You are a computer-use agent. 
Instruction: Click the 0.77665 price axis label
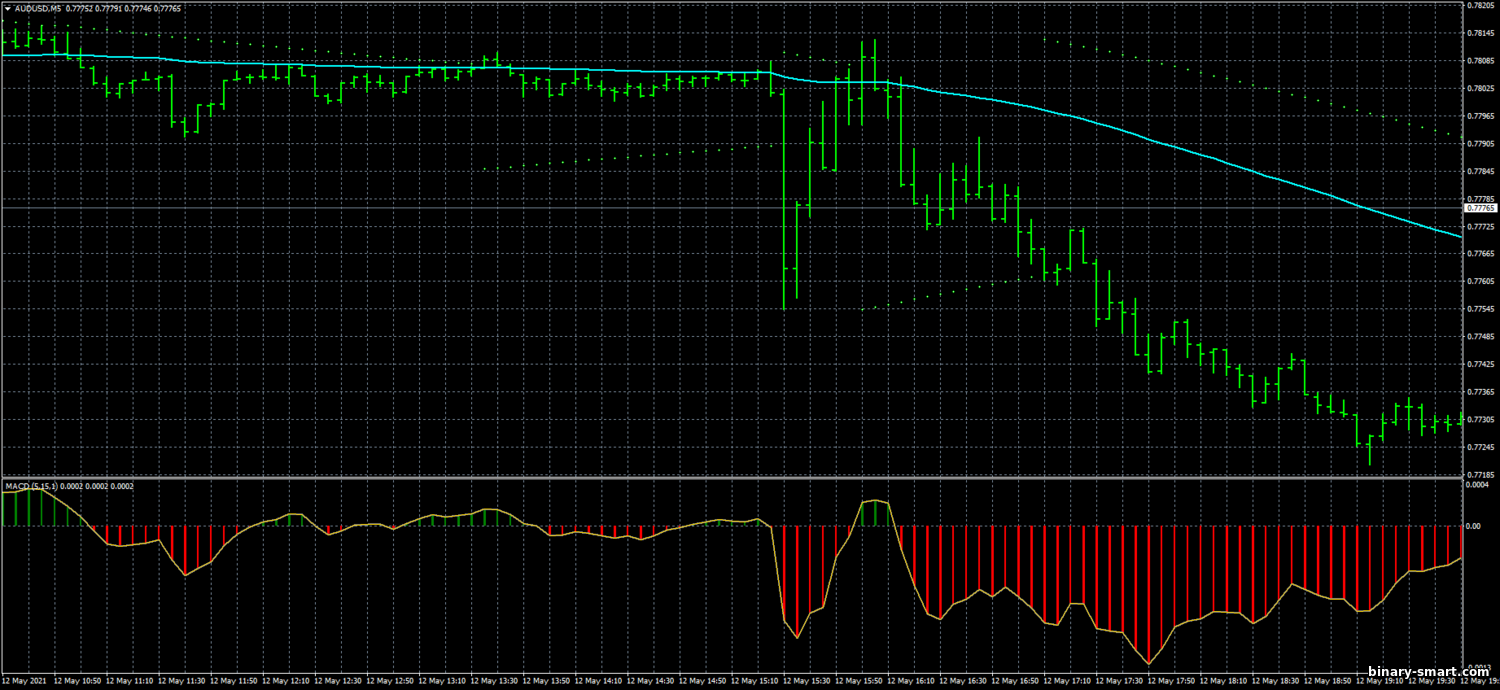coord(1481,254)
